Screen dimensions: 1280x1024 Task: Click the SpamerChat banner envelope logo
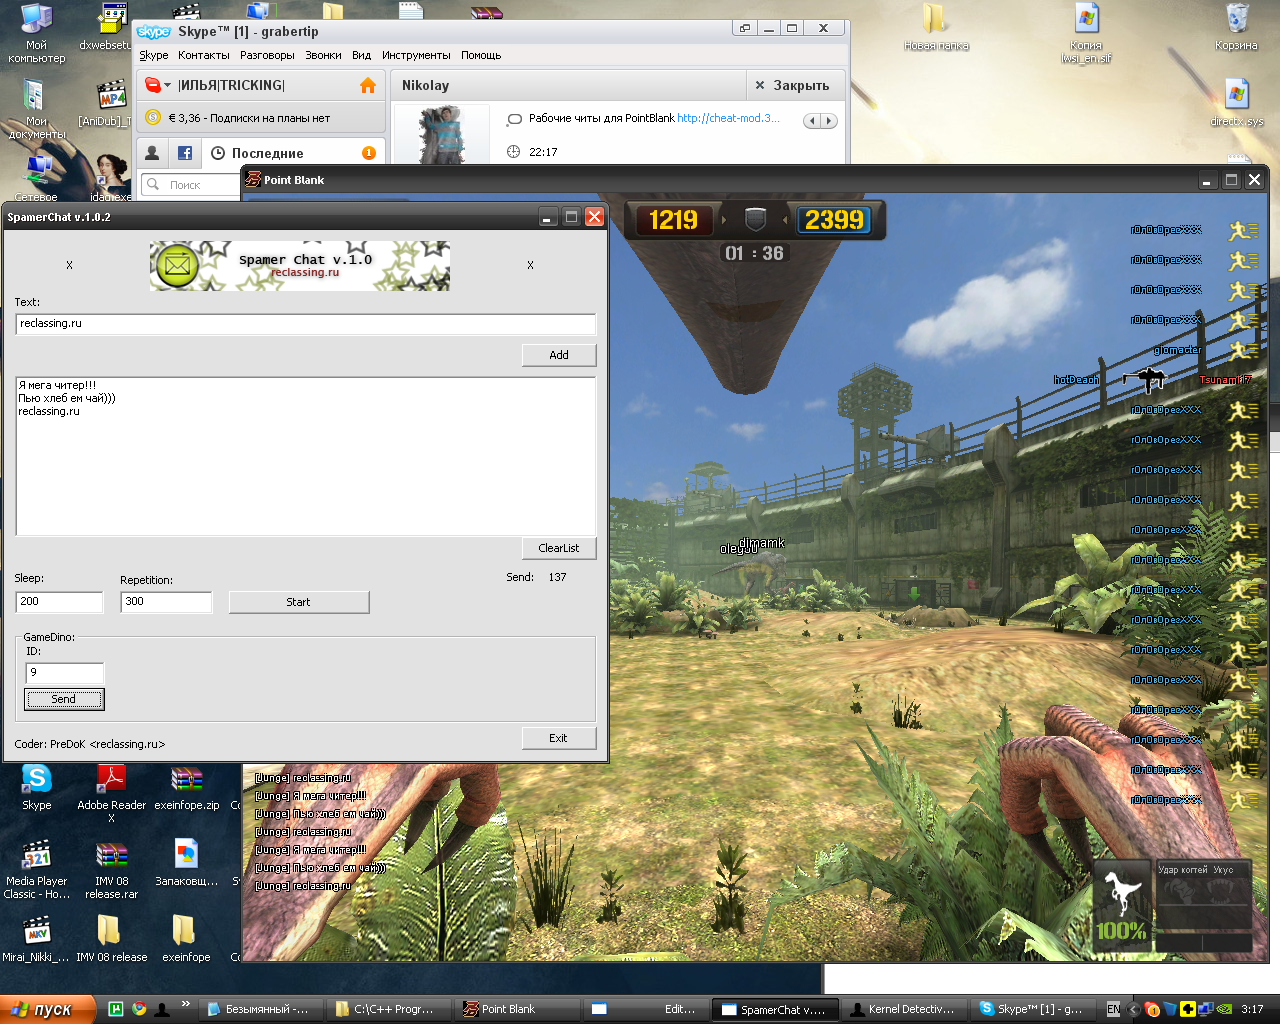click(x=177, y=266)
